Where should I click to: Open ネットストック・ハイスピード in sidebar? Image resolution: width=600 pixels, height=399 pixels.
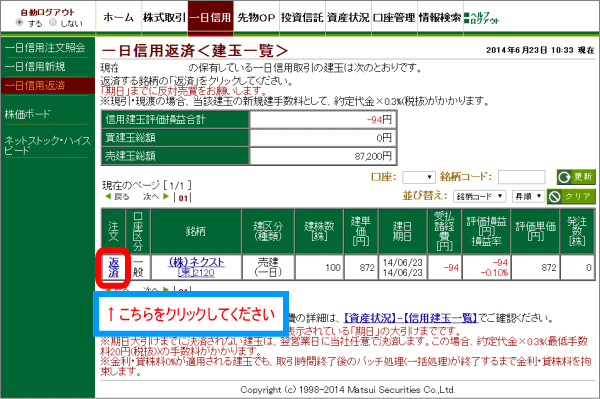(x=47, y=145)
